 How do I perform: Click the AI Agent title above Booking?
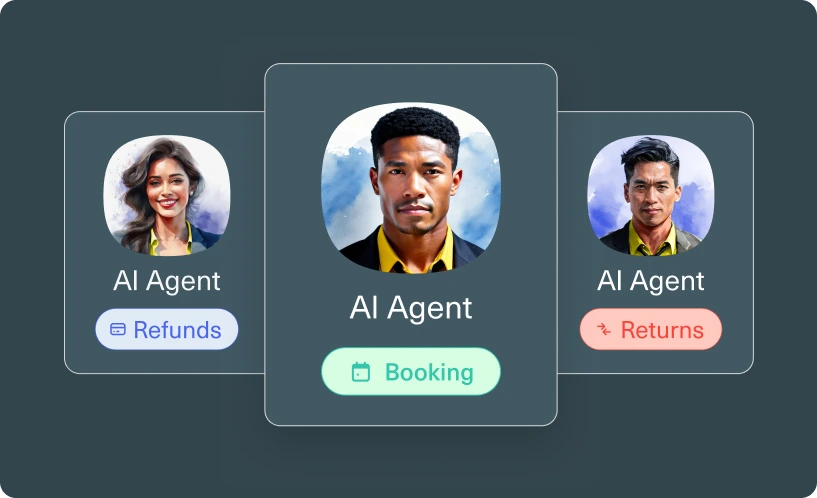click(411, 307)
